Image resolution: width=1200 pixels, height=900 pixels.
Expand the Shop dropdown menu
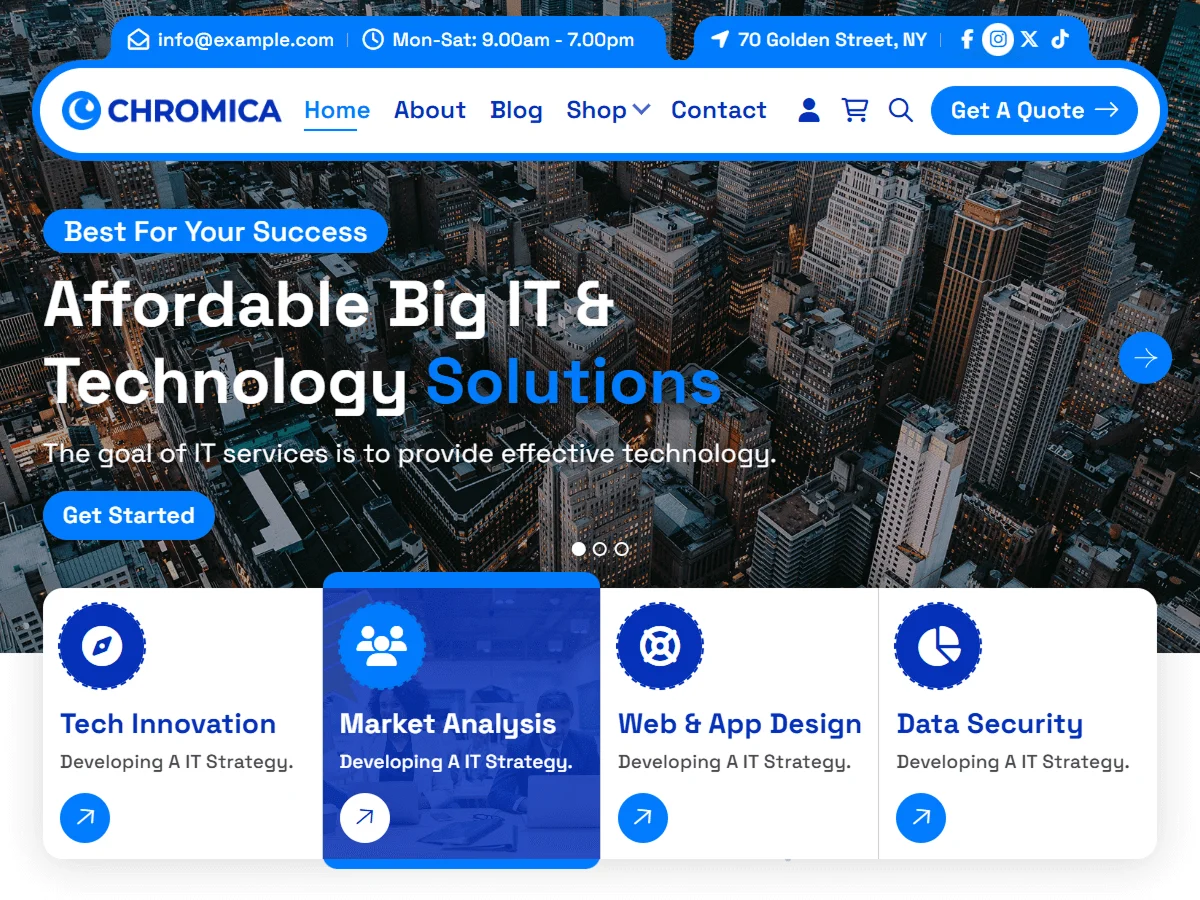pos(608,110)
